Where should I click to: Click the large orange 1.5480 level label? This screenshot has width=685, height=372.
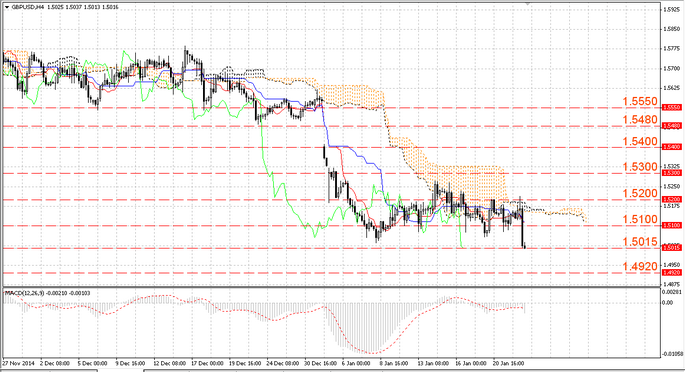(x=640, y=120)
